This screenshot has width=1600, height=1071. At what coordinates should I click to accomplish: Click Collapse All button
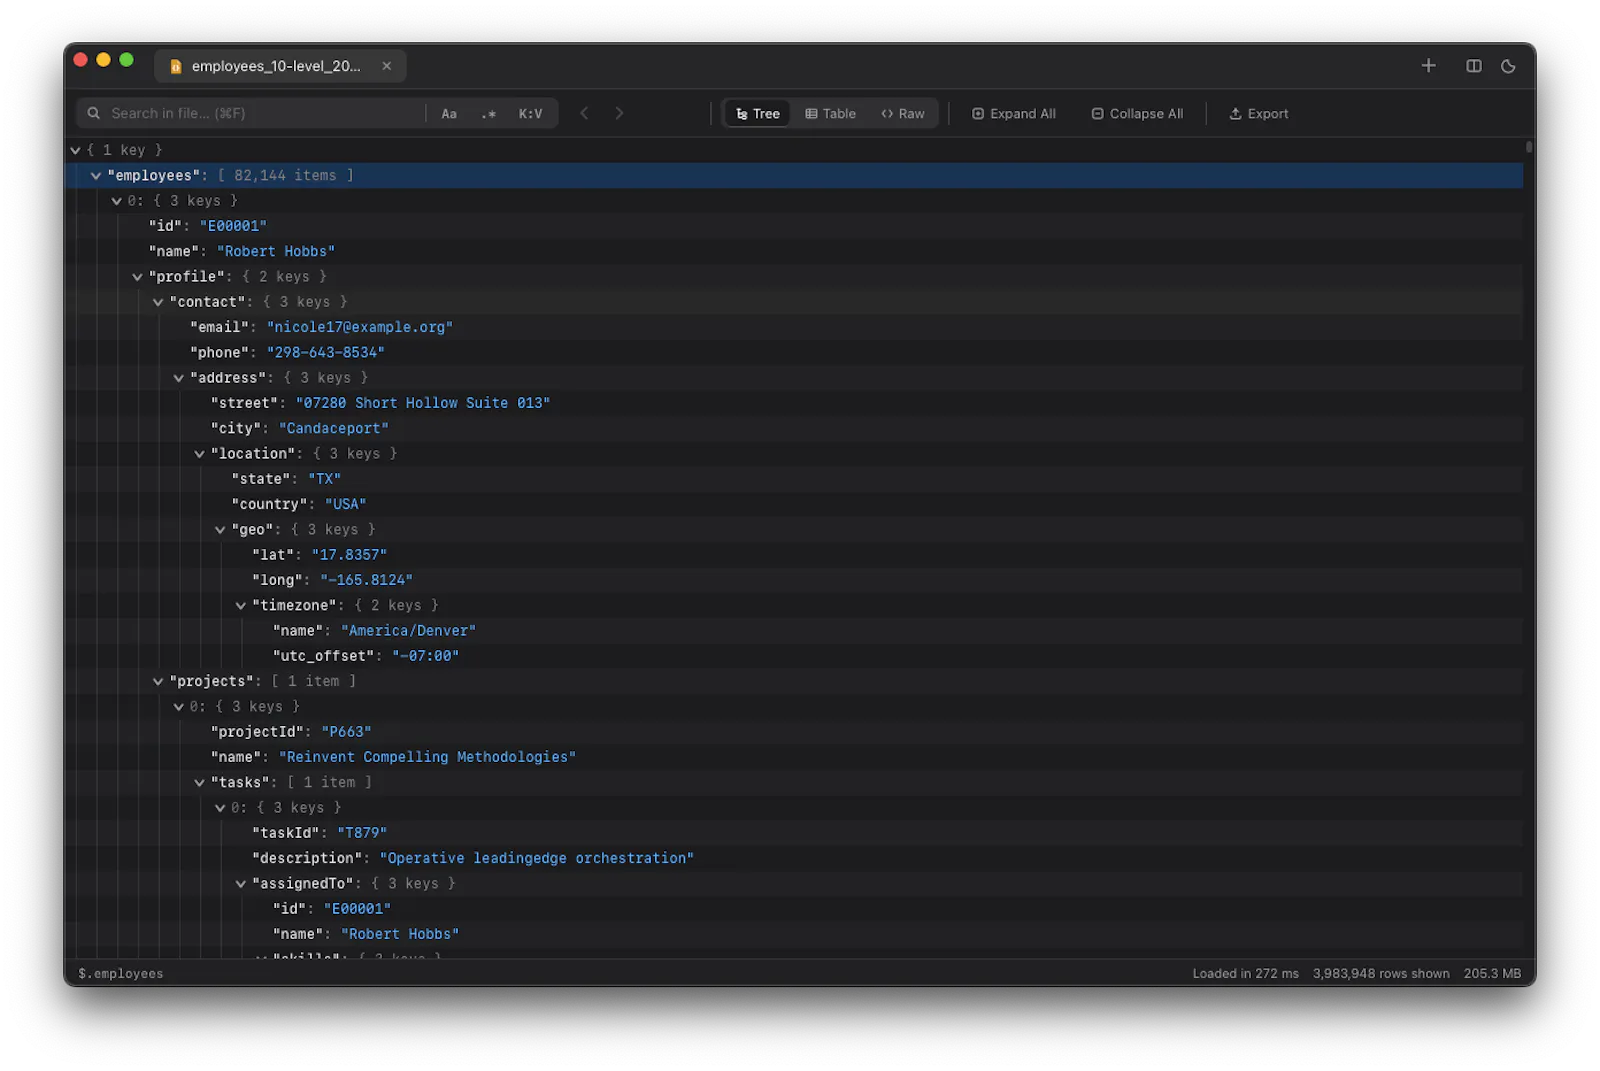click(1137, 114)
